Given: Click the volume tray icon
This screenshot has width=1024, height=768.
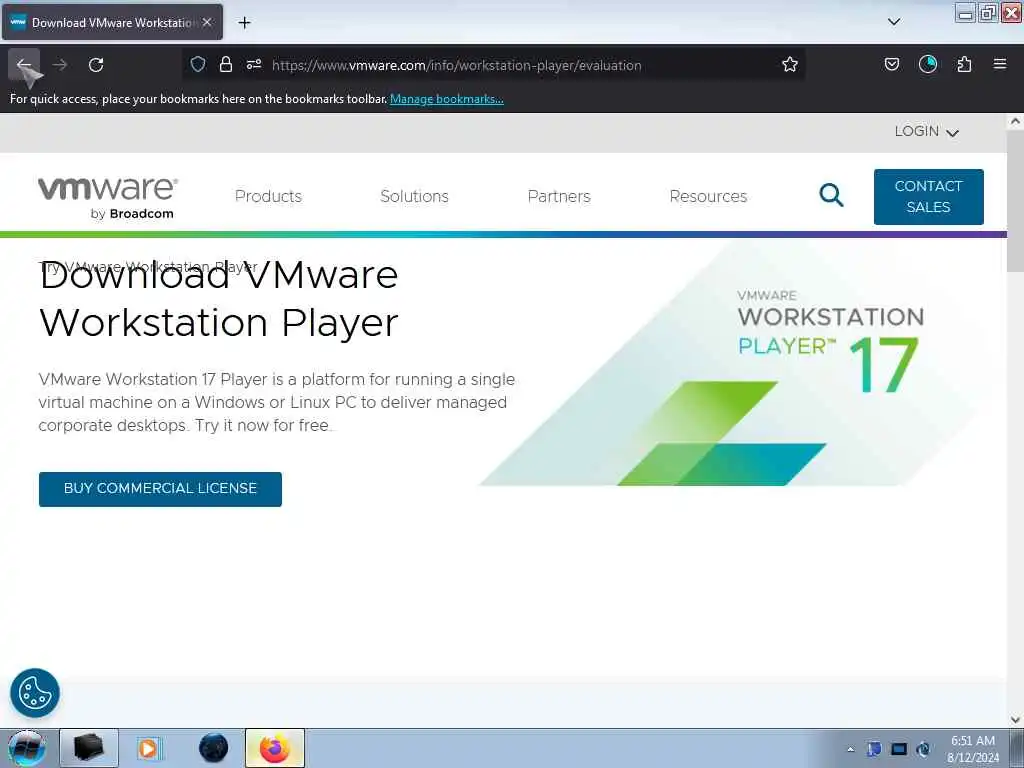Looking at the screenshot, I should [x=923, y=749].
